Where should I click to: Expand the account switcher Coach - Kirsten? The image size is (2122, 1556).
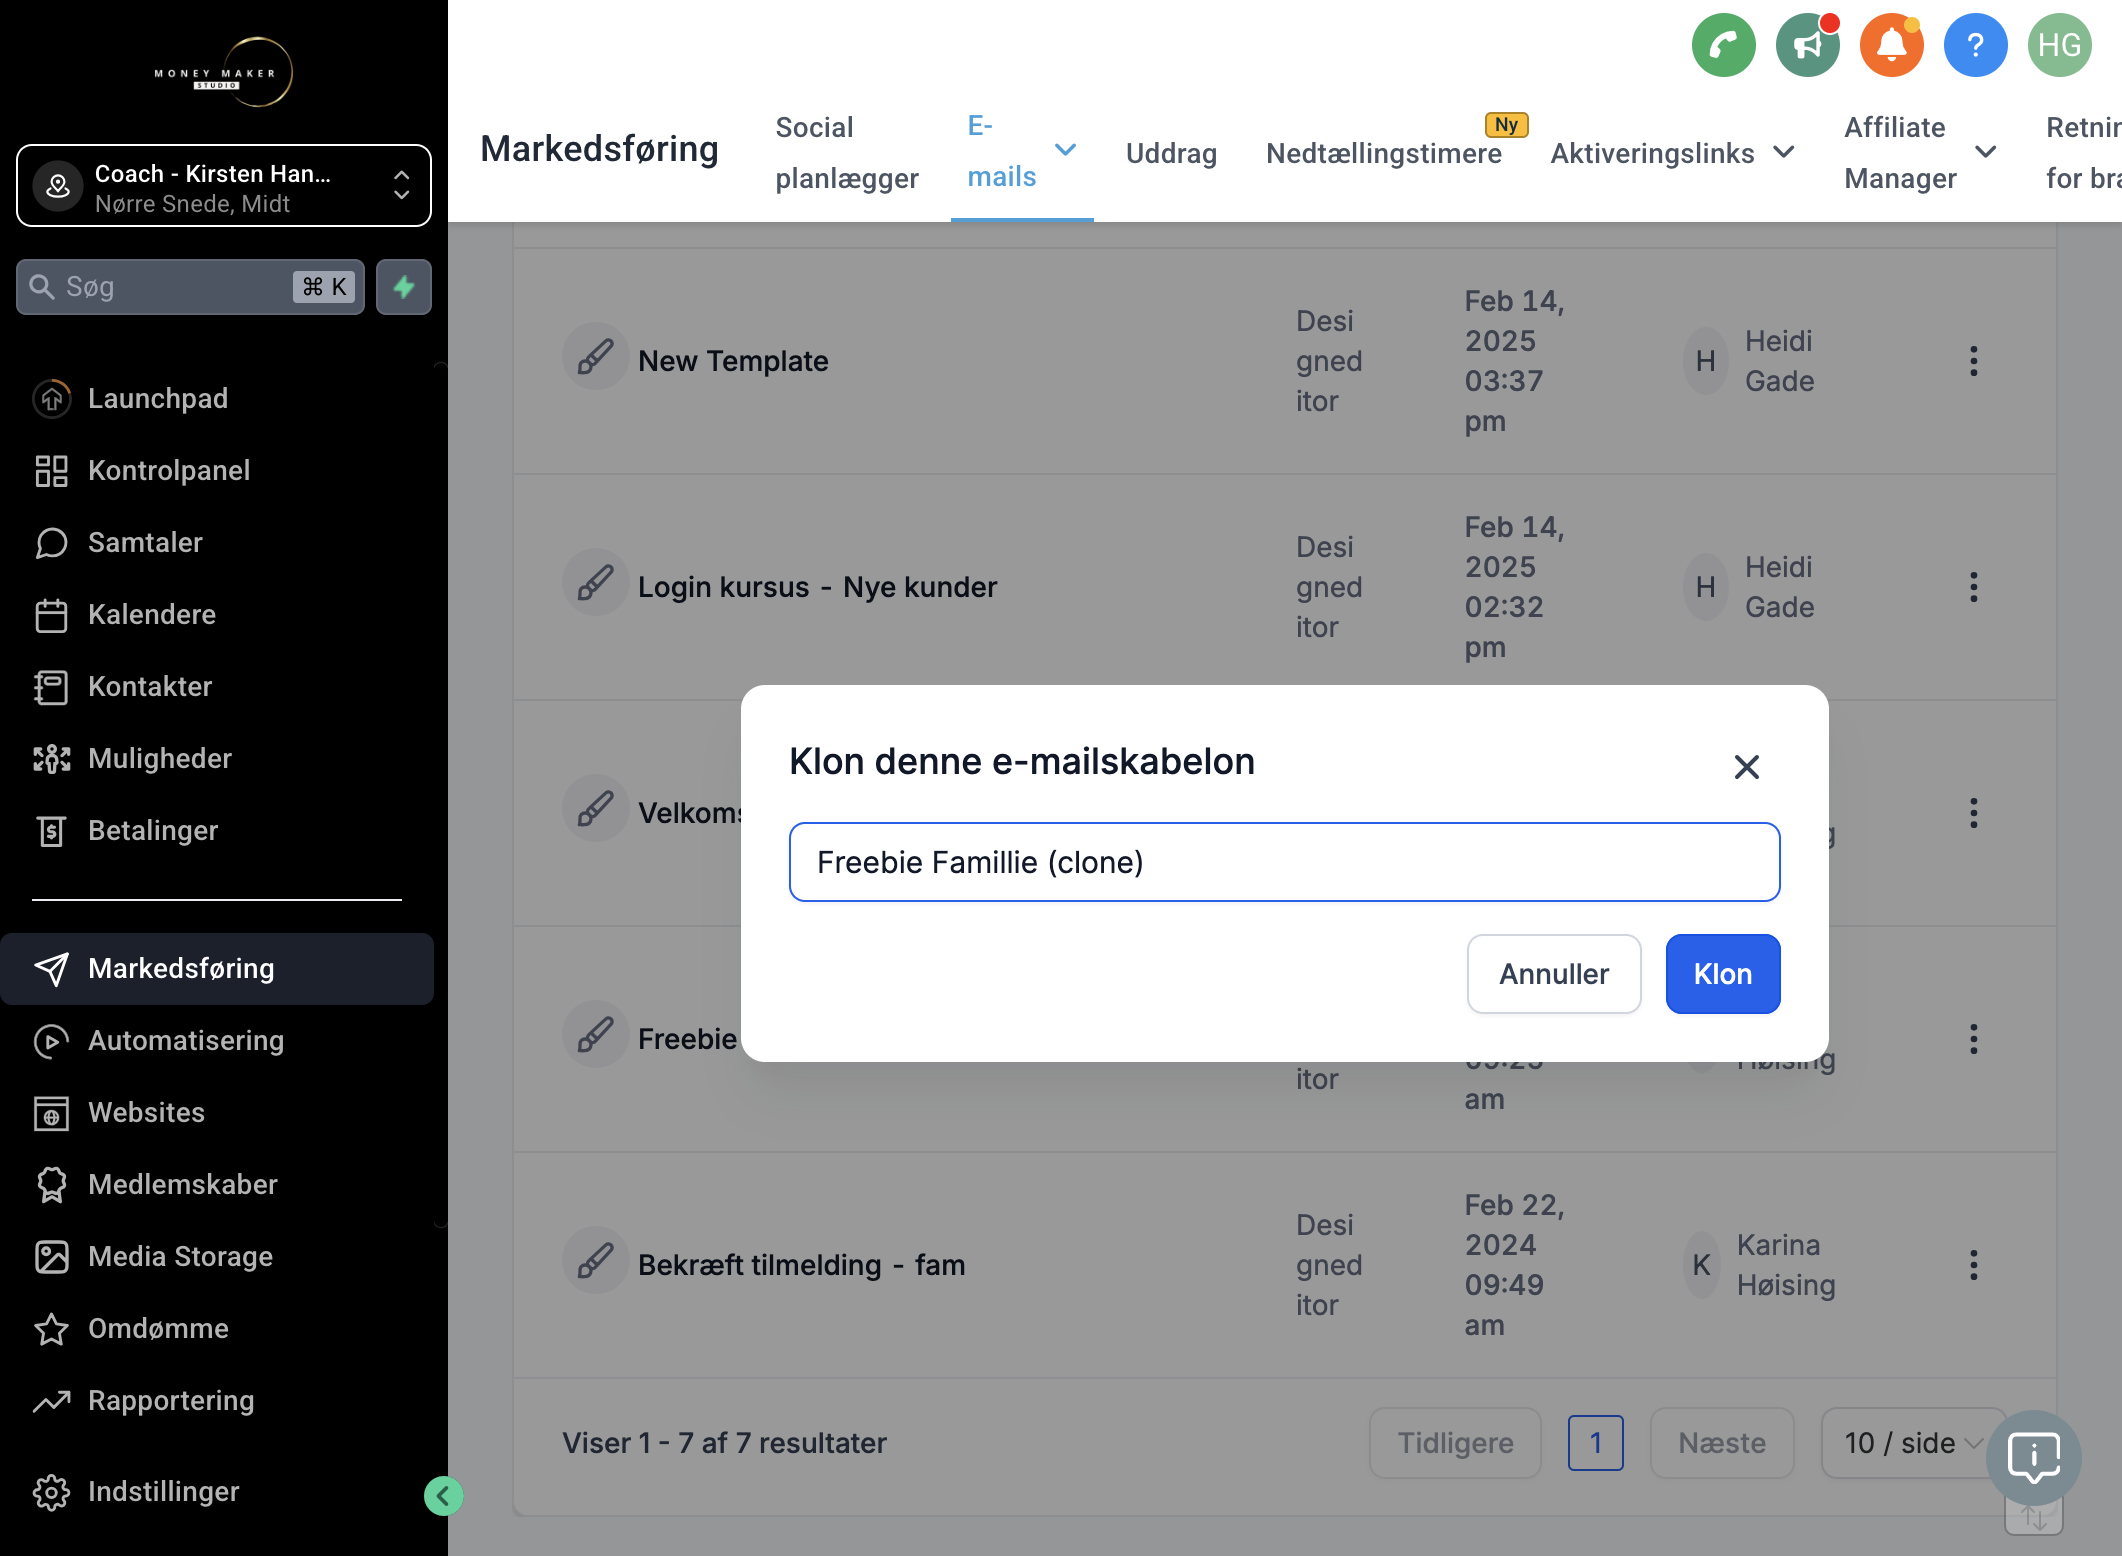(224, 186)
